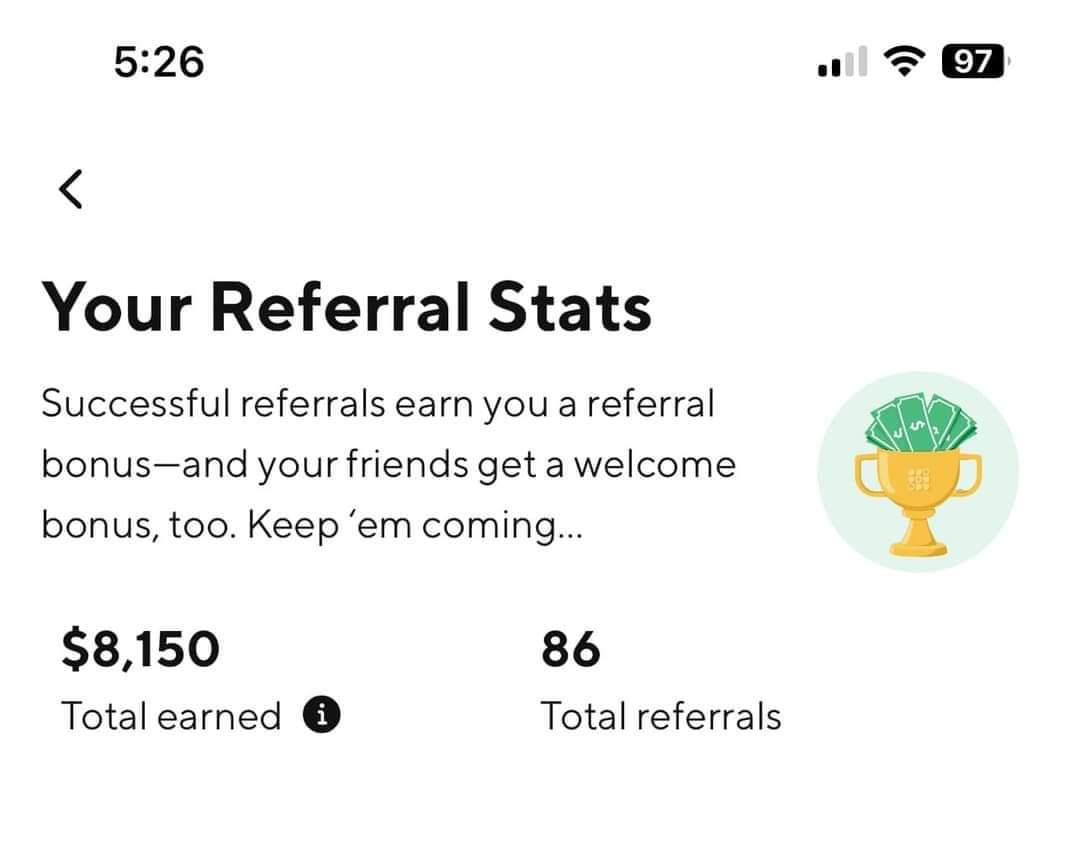This screenshot has height=843, width=1080.
Task: Tap the Wi-Fi status icon
Action: tap(905, 61)
